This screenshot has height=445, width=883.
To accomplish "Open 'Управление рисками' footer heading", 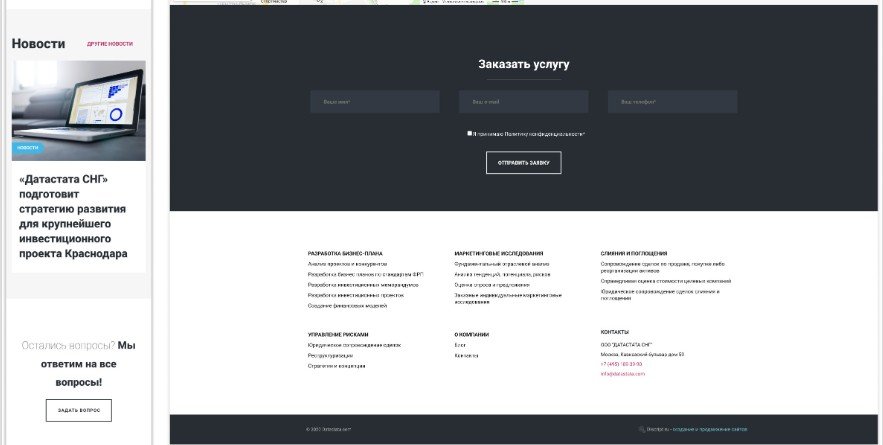I will (338, 335).
